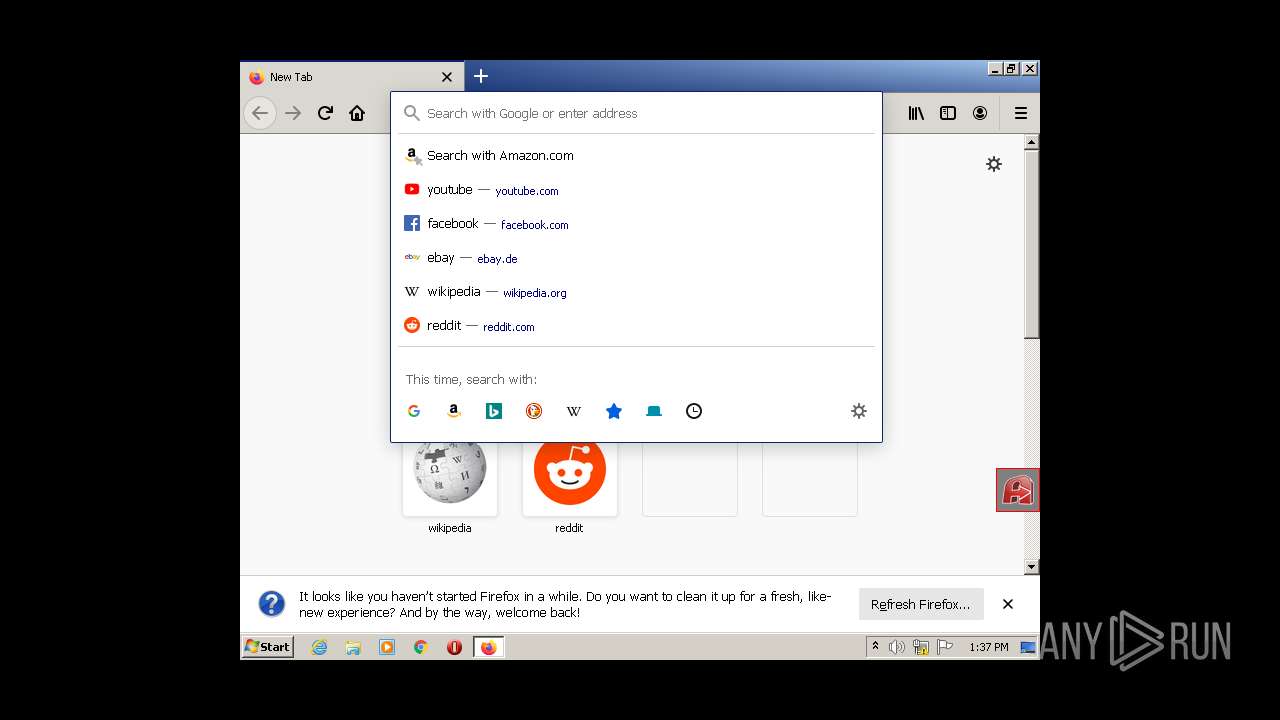Click the 1:37 PM clock
Screen dimensions: 1280x720
(x=989, y=647)
